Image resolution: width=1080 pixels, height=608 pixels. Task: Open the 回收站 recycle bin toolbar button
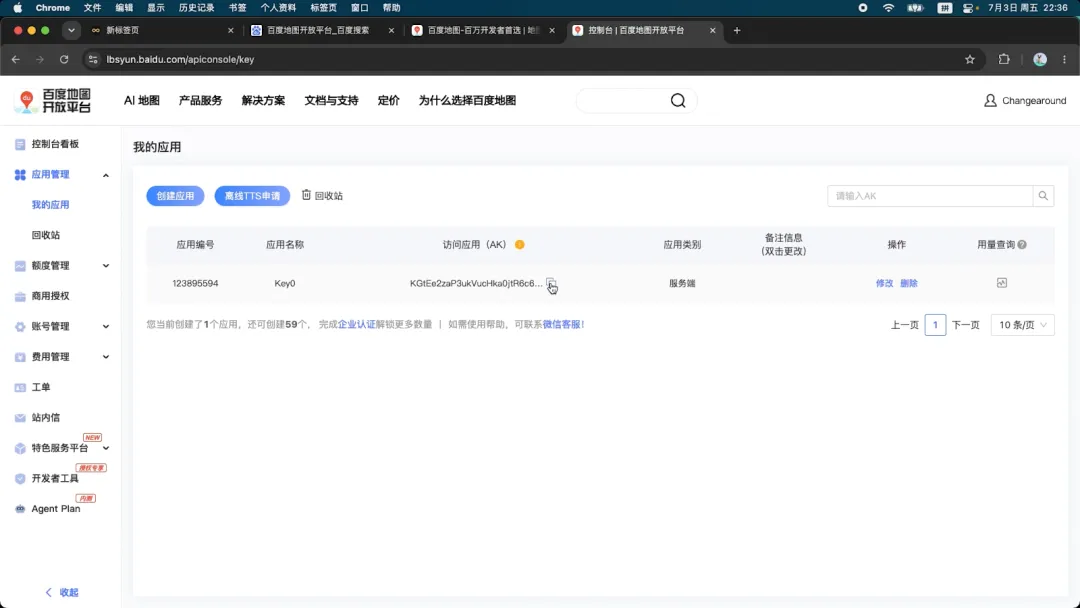click(322, 196)
